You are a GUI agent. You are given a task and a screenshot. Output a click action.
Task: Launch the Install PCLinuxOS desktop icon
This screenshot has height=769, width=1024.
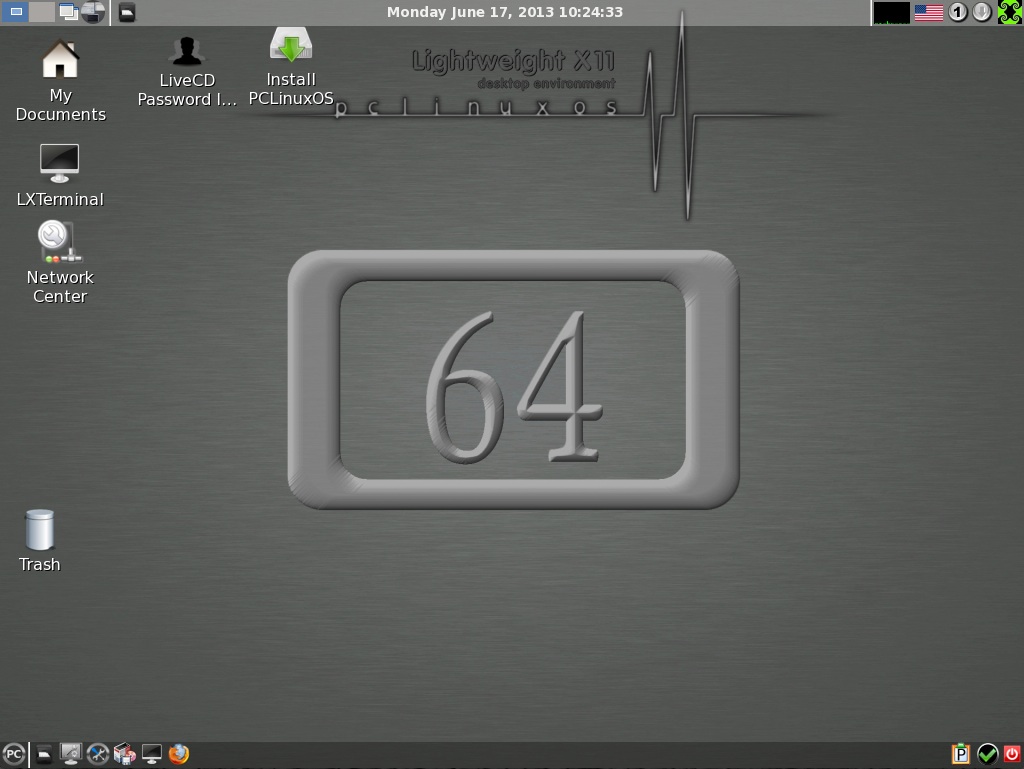click(x=291, y=67)
